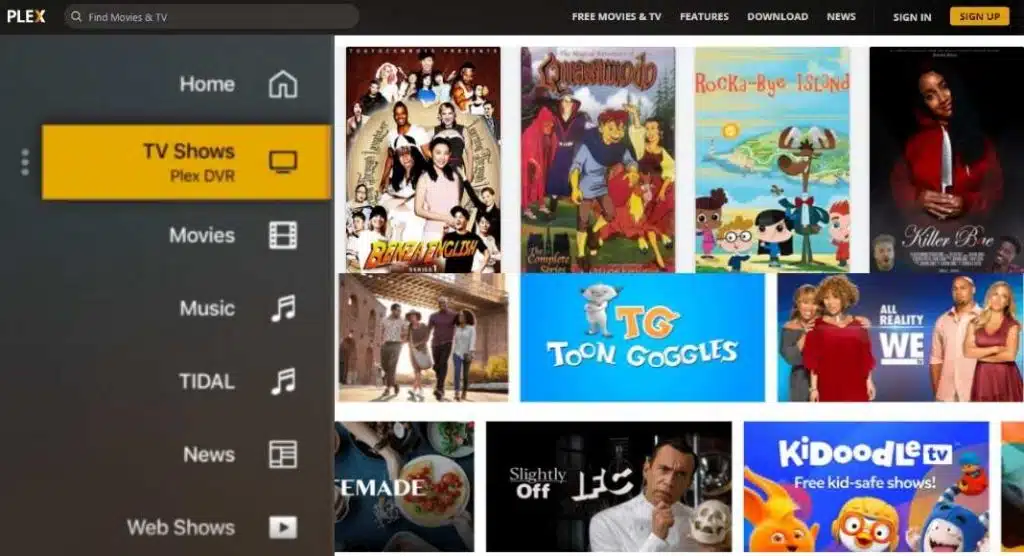
Task: Open Home in the sidebar
Action: (207, 84)
